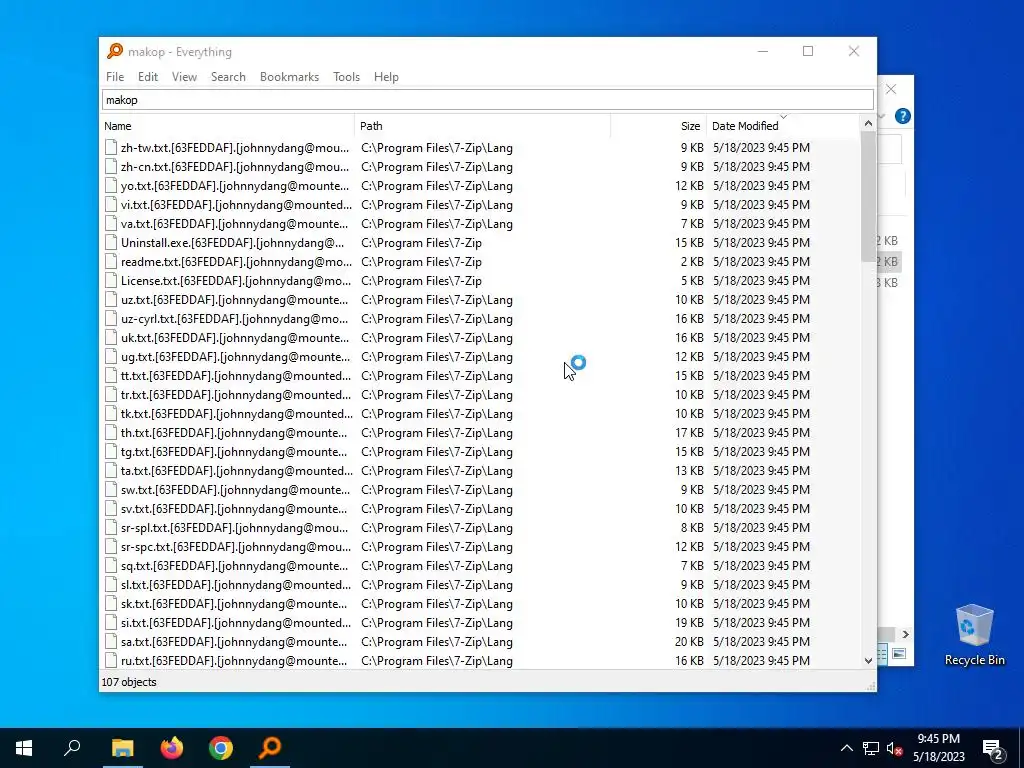
Task: Open the Recycle Bin desktop icon
Action: 974,635
